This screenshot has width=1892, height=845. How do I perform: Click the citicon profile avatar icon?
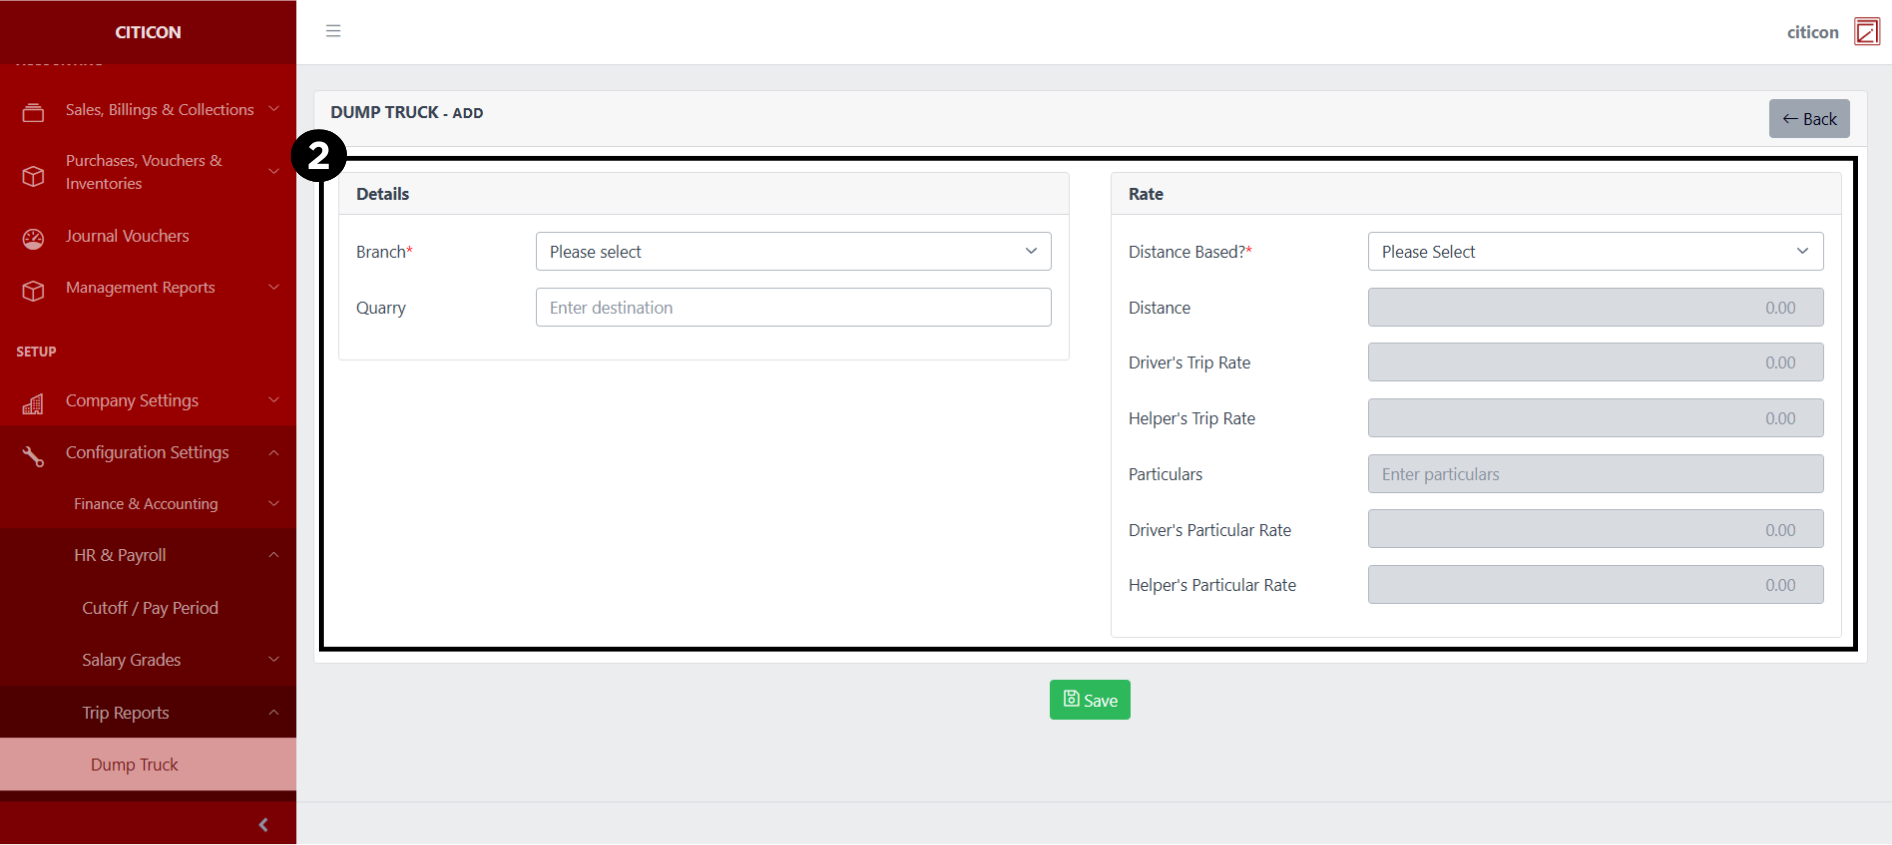[x=1866, y=32]
